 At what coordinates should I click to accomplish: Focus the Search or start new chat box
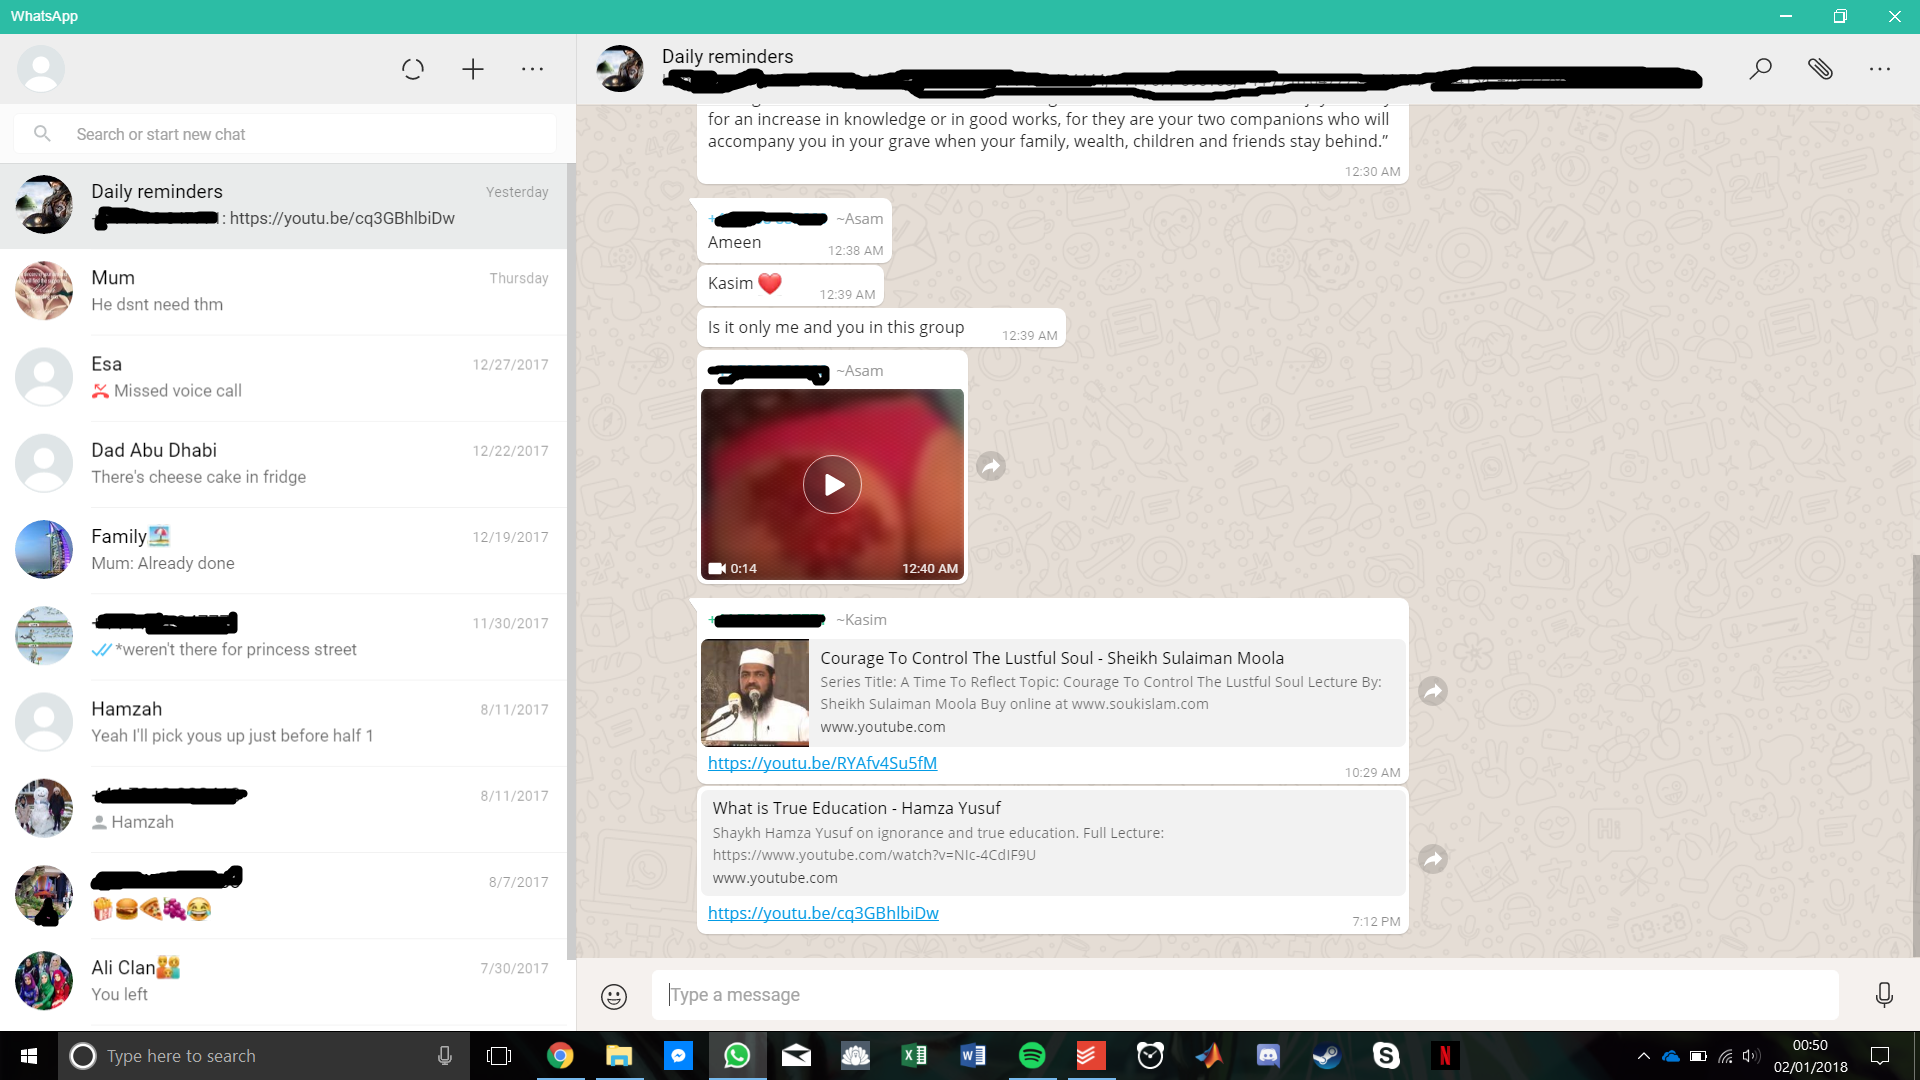[x=300, y=134]
